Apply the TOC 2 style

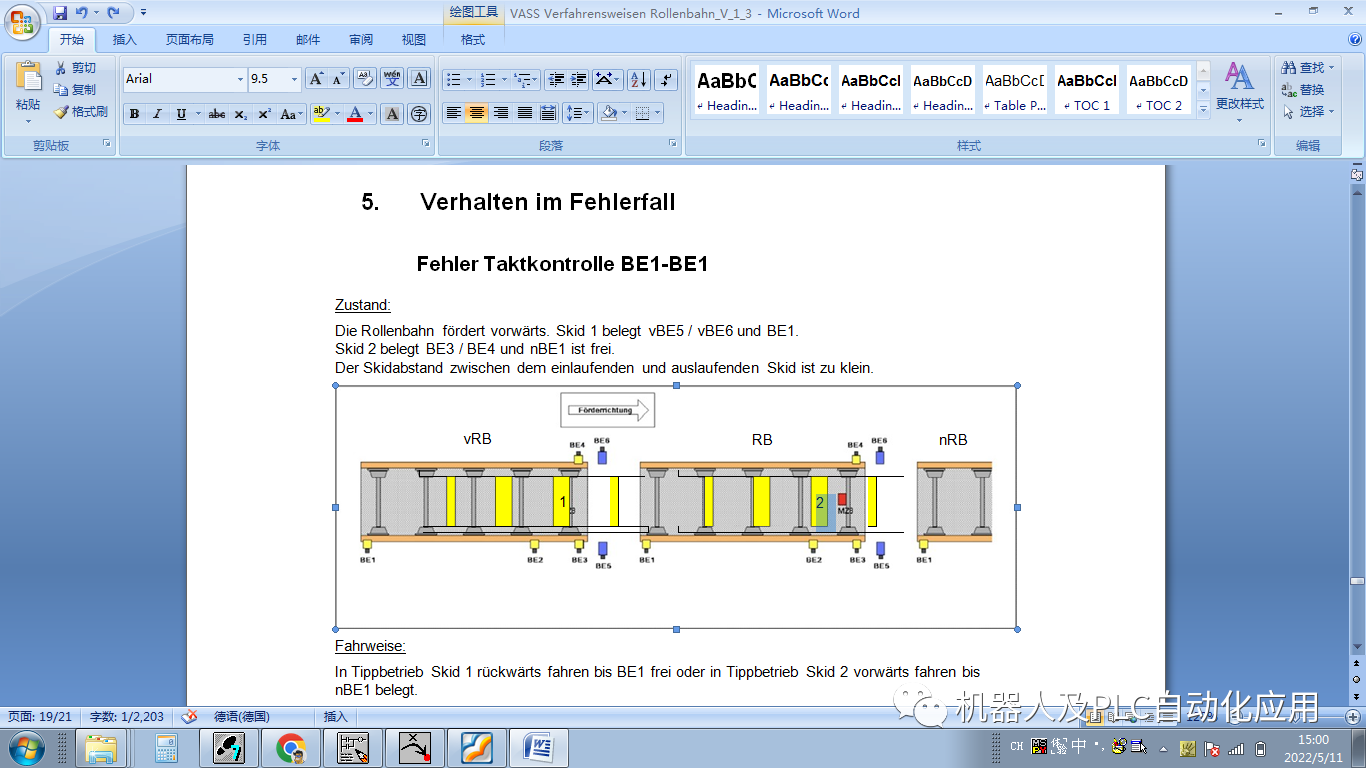(1159, 90)
